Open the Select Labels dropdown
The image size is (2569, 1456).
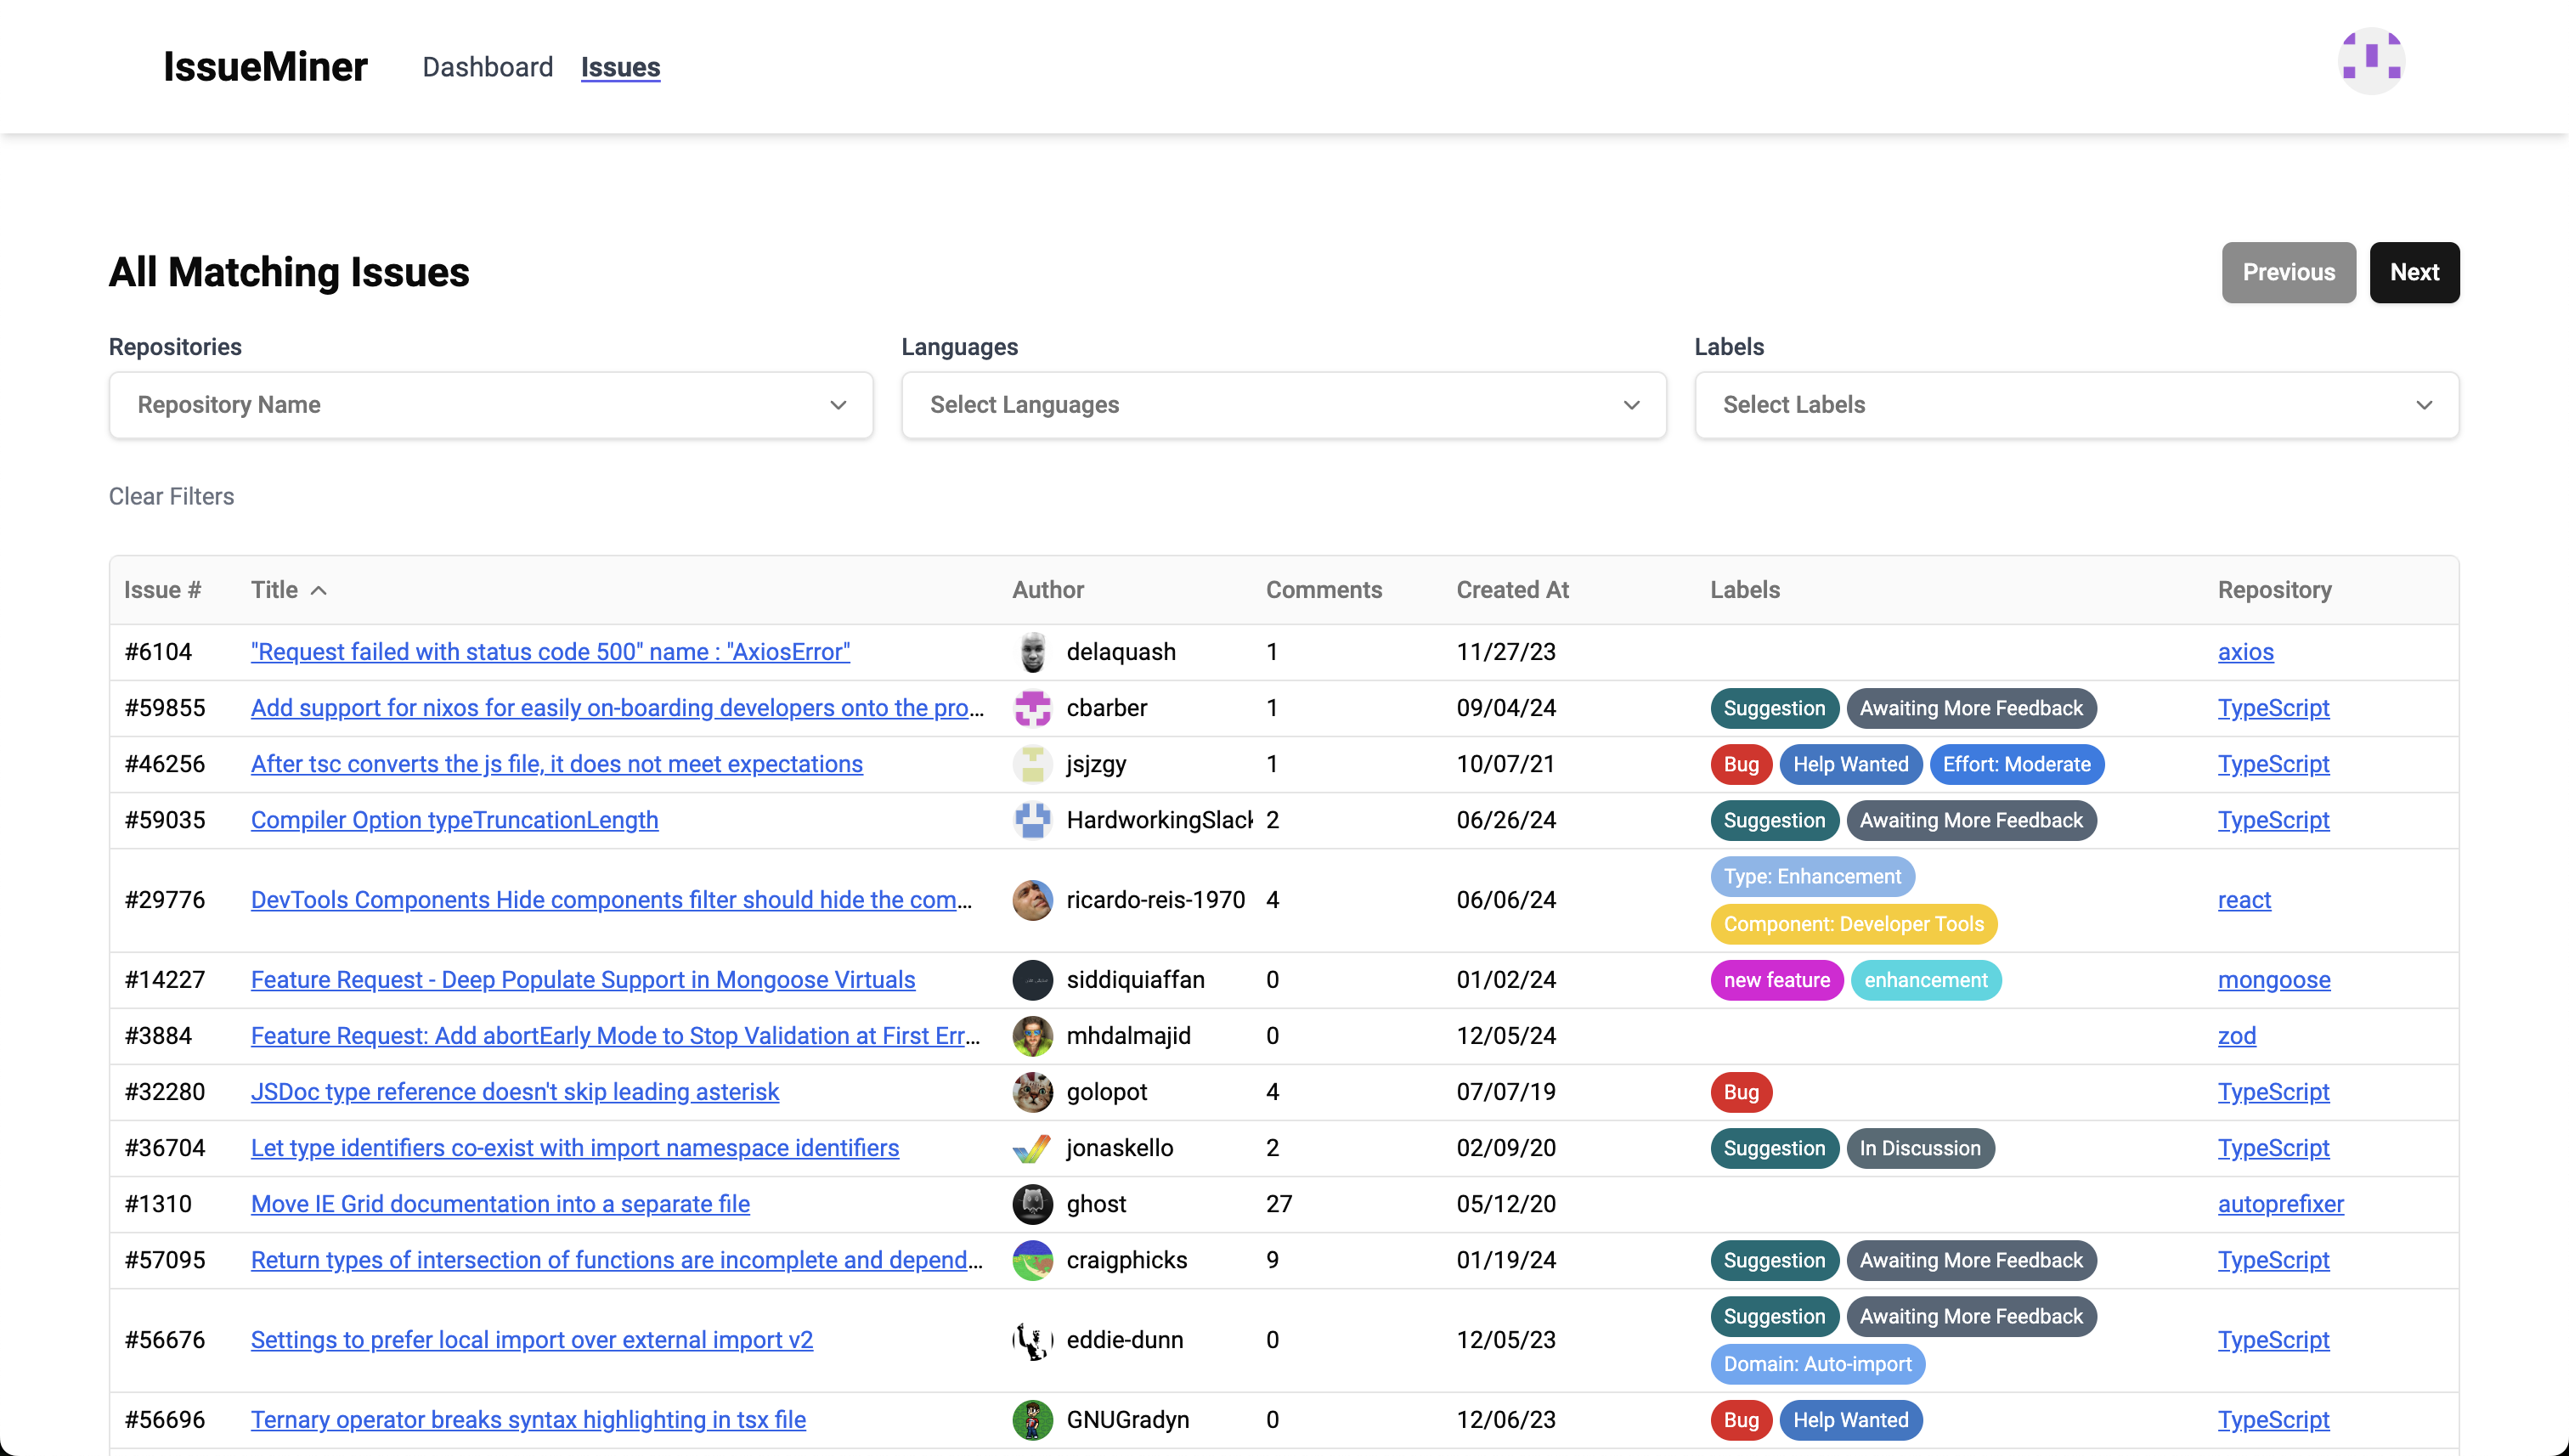point(2076,405)
